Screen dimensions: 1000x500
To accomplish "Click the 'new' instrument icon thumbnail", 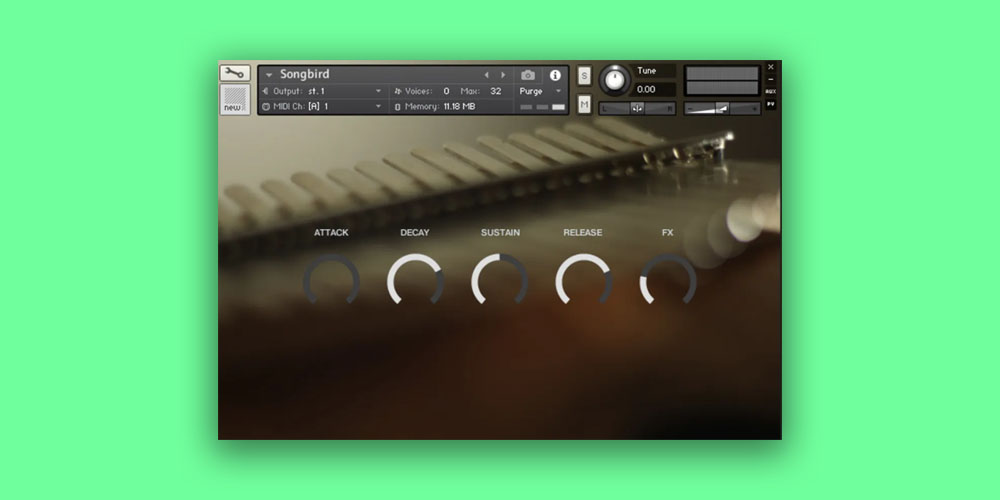I will click(x=235, y=99).
